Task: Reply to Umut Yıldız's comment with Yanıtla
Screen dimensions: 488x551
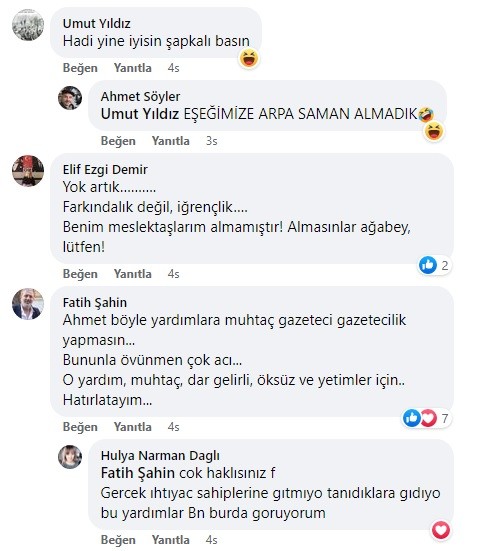Action: (133, 68)
